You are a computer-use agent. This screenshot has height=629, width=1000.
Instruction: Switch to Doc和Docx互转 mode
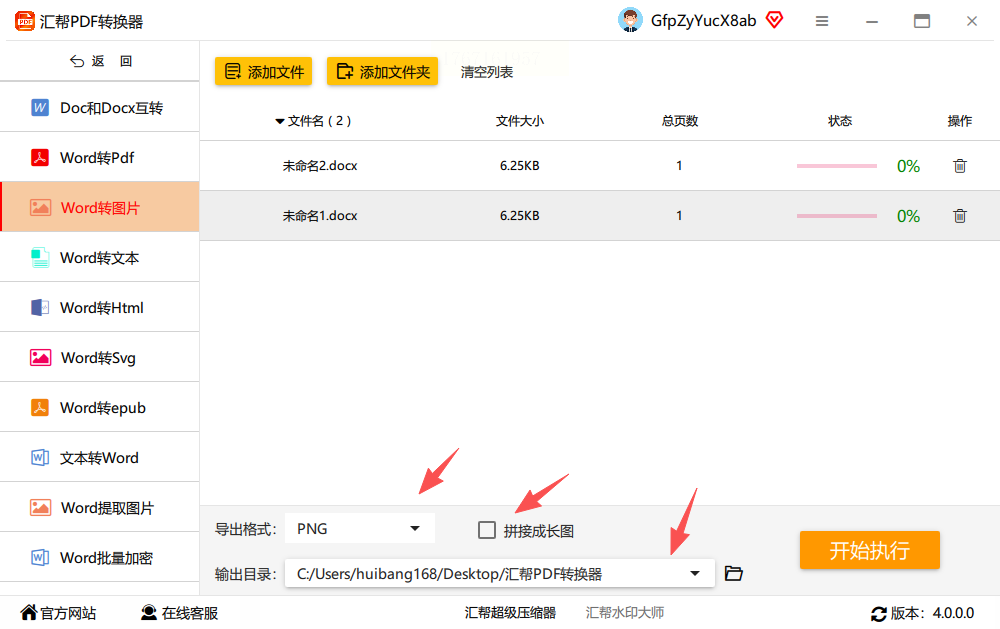(x=99, y=107)
